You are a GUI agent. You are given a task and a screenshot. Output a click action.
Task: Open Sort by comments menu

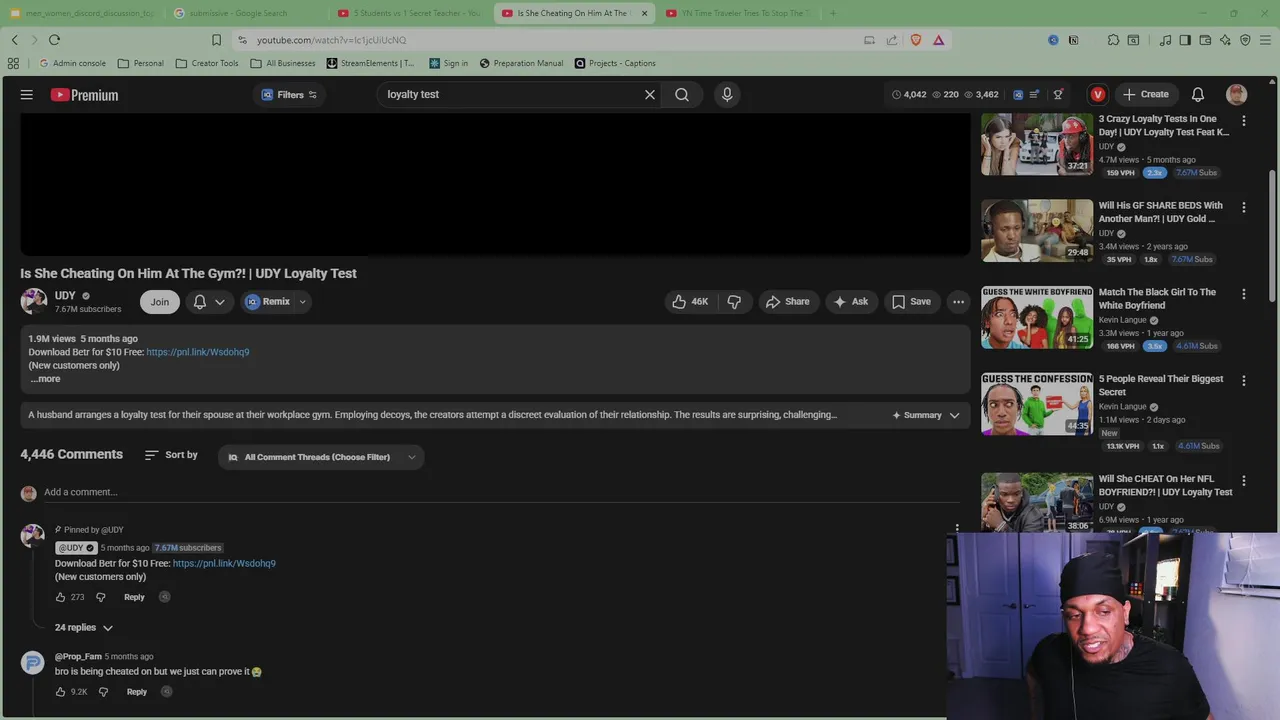click(x=171, y=455)
